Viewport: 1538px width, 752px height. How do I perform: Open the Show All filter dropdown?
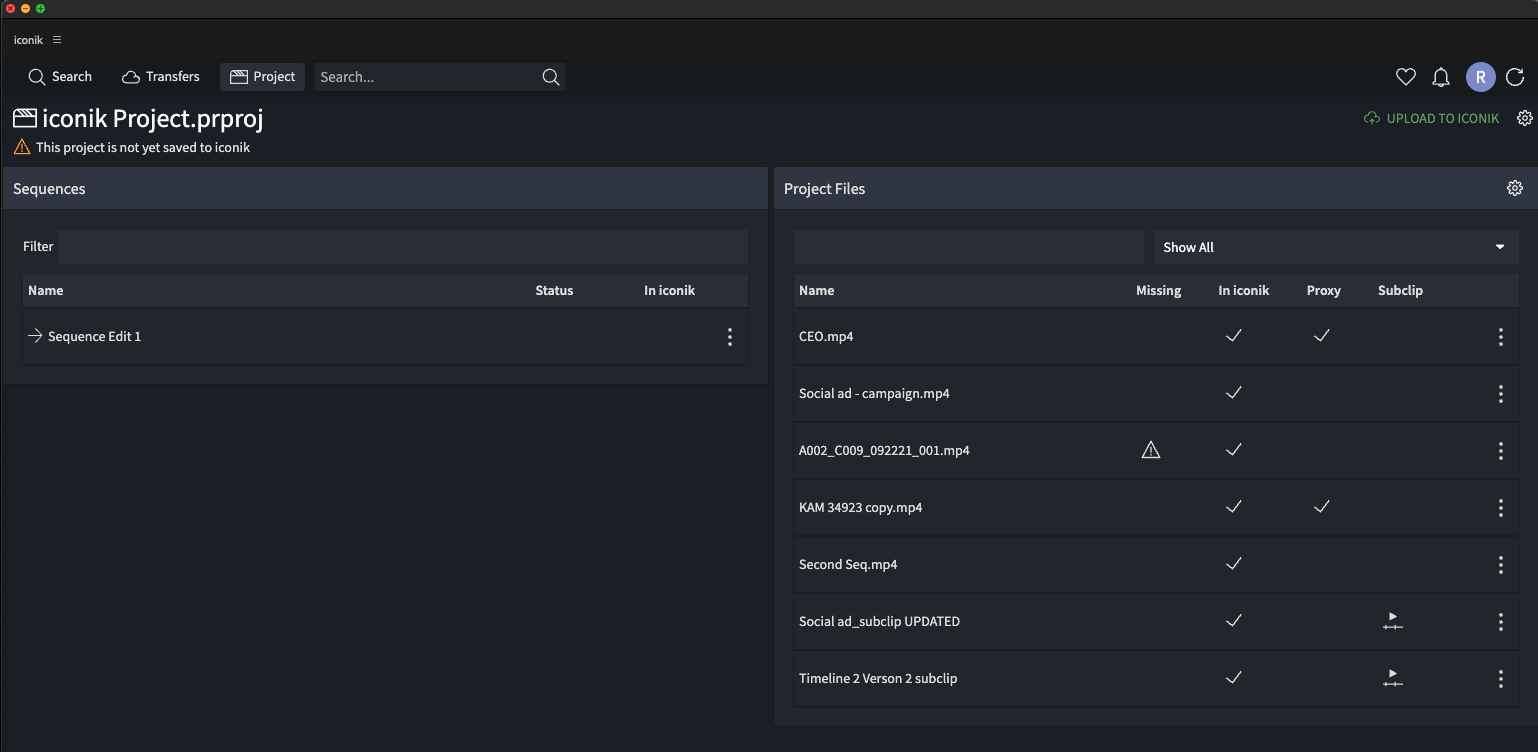point(1335,247)
